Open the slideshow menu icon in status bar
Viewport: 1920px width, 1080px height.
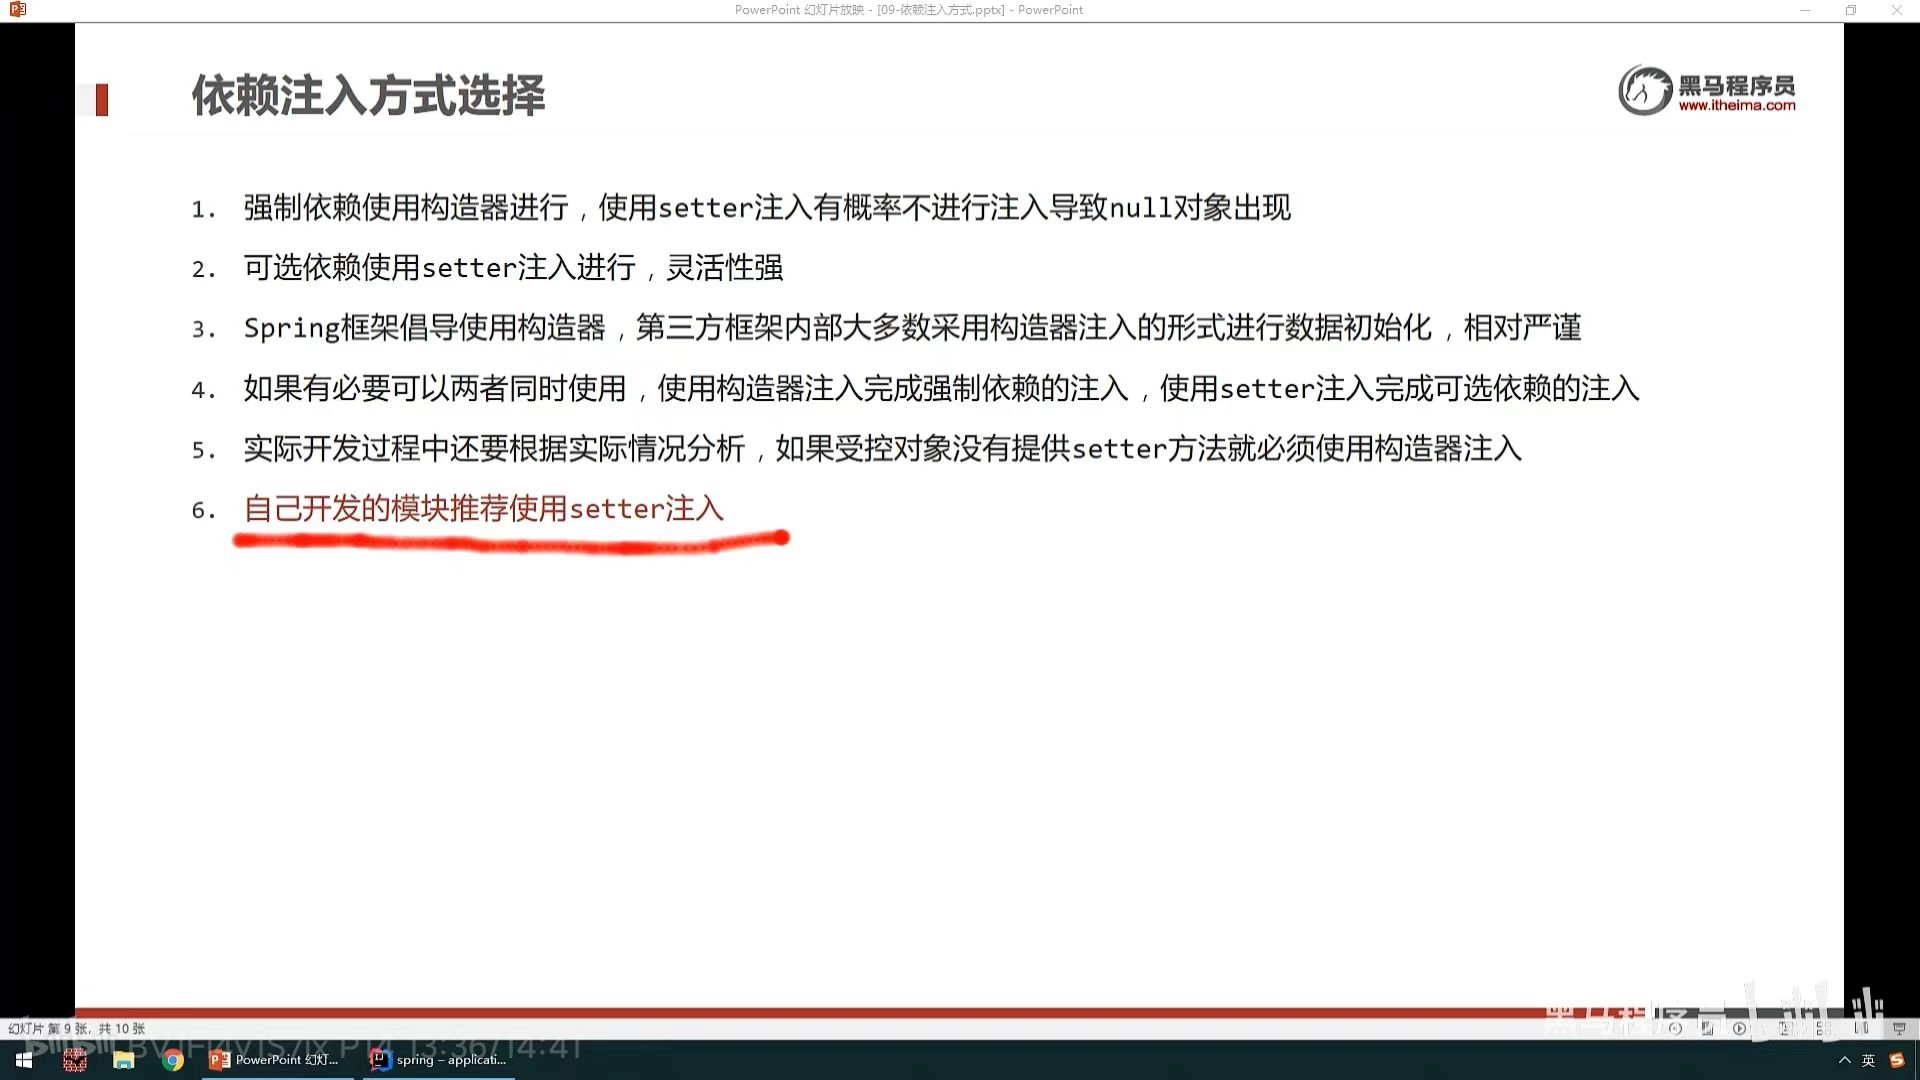[x=1708, y=1028]
